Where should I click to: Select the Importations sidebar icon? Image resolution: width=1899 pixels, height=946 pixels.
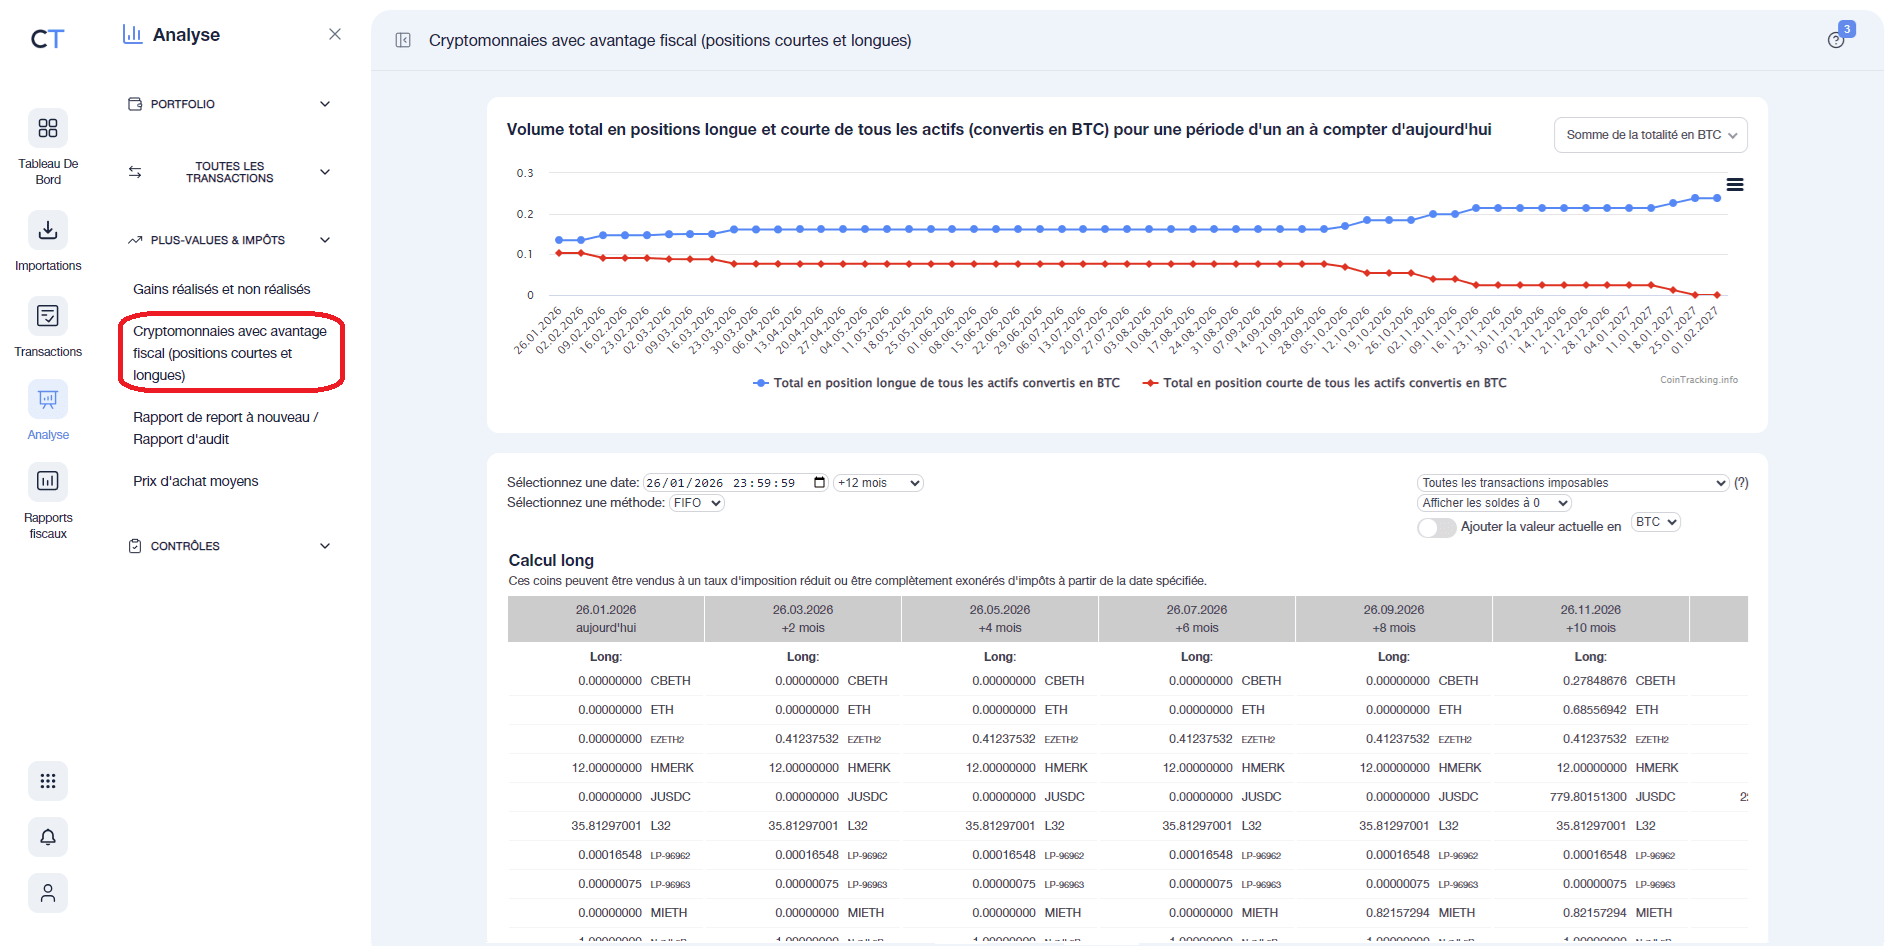(x=47, y=230)
